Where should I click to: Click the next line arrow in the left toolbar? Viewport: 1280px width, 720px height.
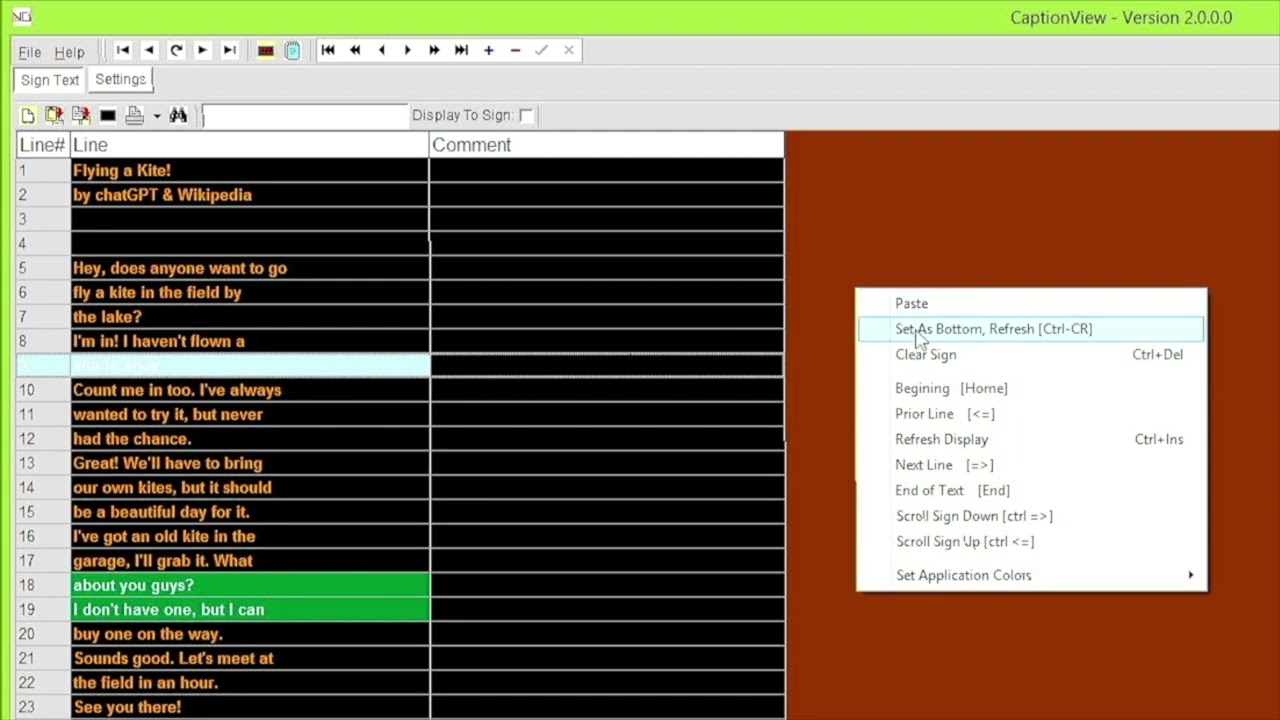[x=203, y=50]
